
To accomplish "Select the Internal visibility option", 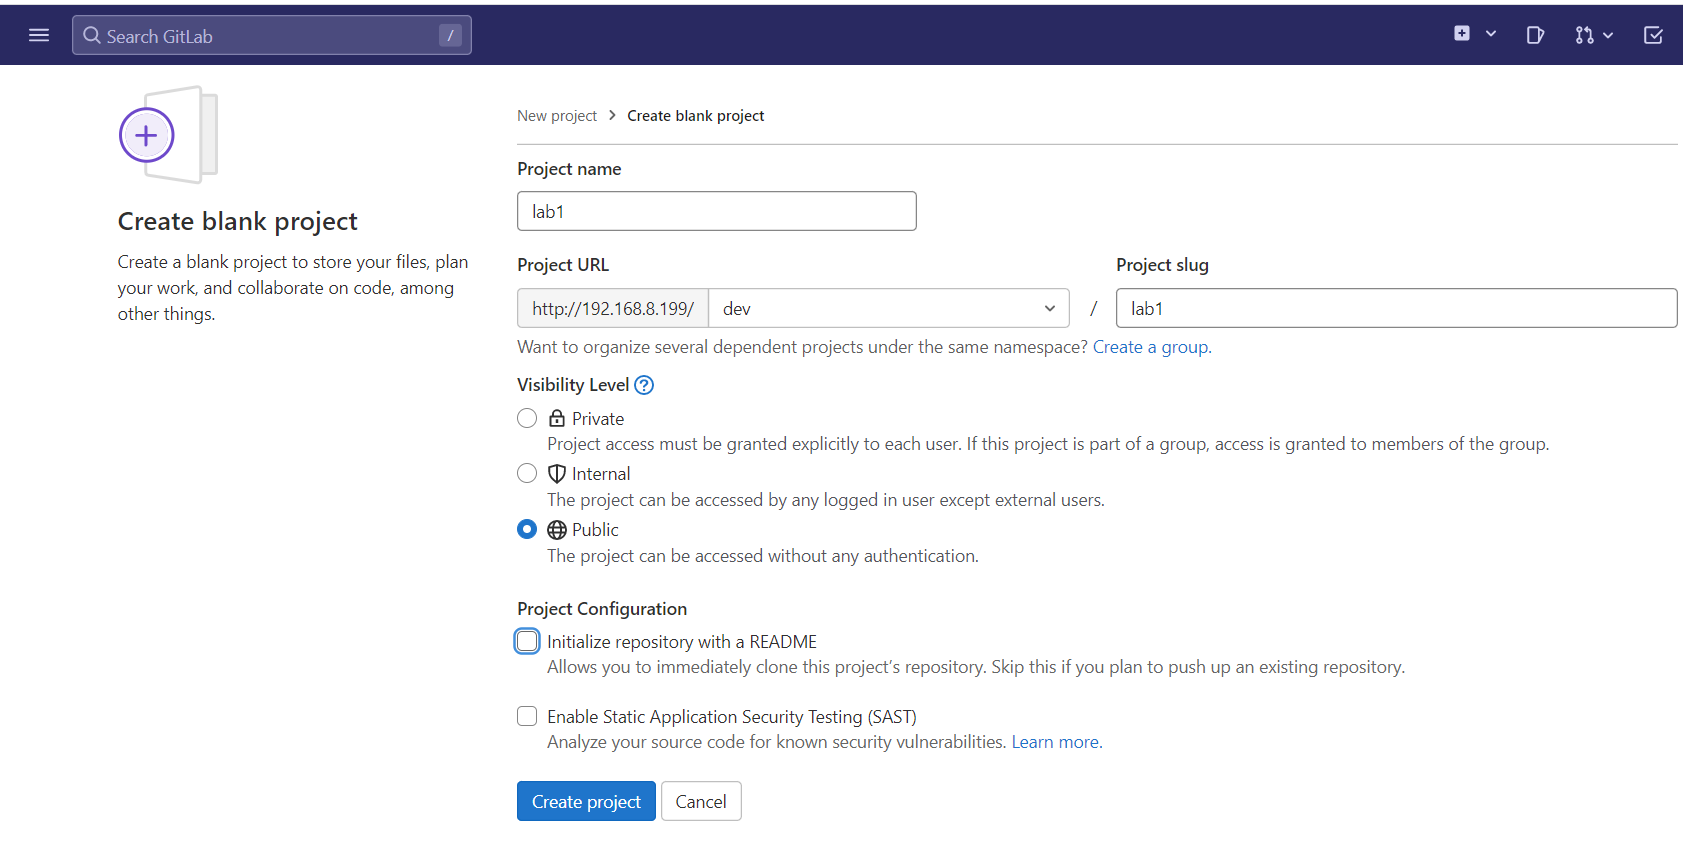I will pos(527,473).
